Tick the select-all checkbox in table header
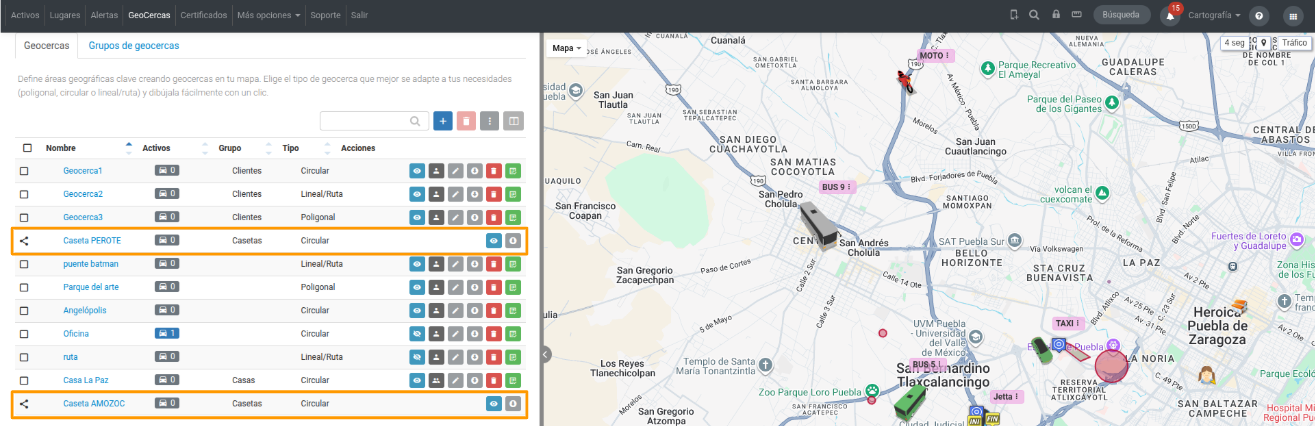 pyautogui.click(x=27, y=148)
